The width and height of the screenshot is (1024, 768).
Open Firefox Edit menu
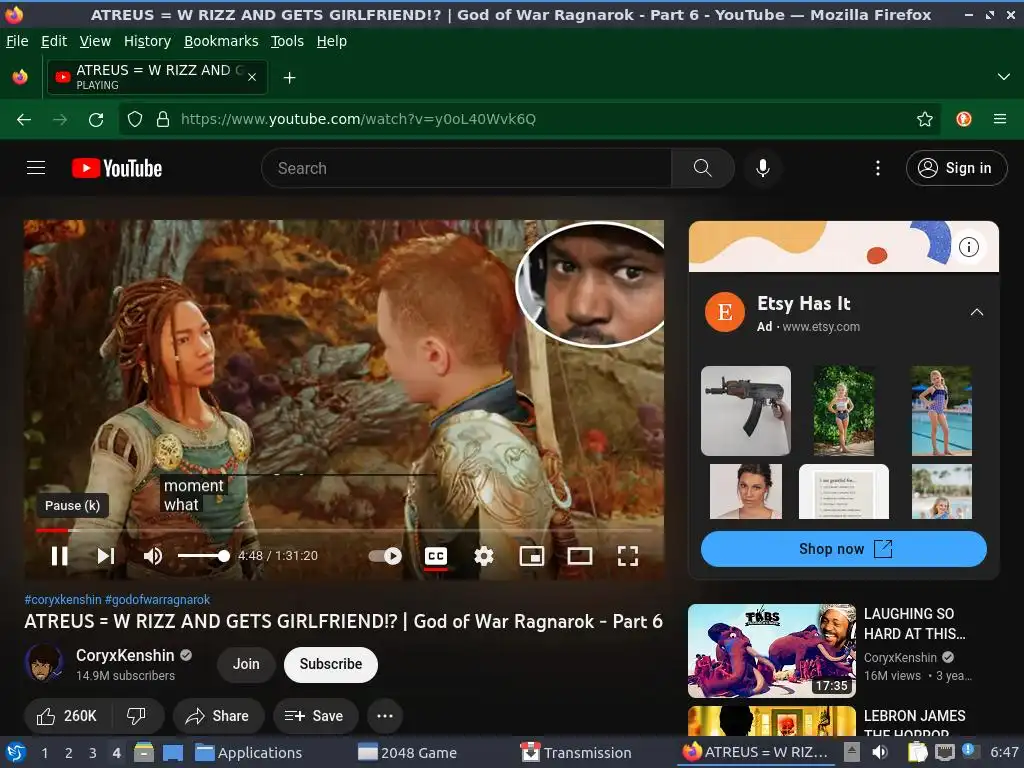click(54, 41)
